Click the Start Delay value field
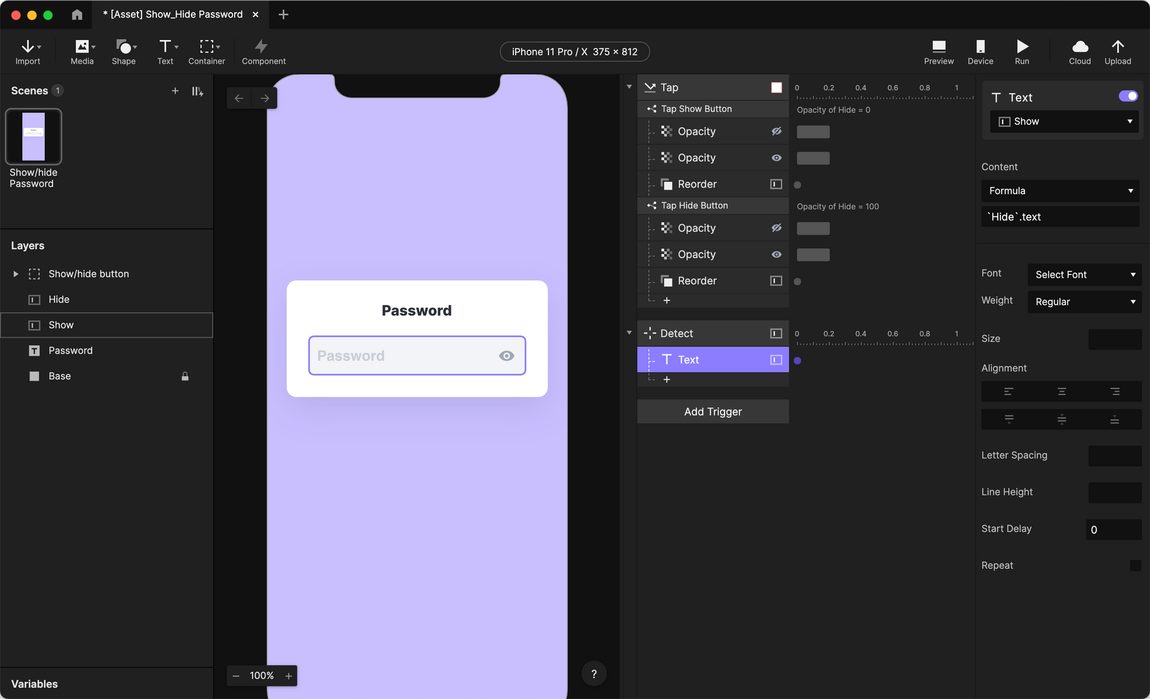 tap(1113, 530)
